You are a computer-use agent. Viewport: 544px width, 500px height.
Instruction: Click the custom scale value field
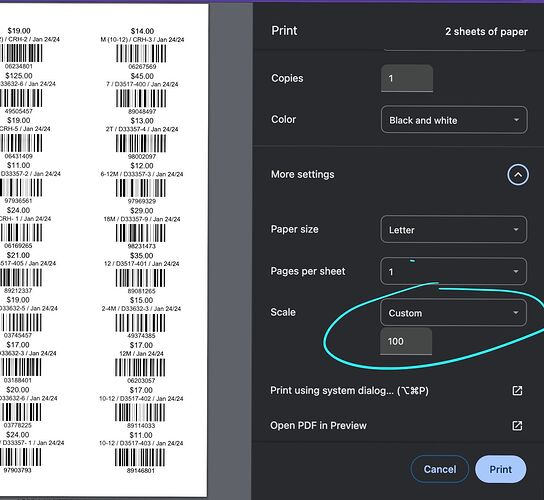tap(406, 341)
